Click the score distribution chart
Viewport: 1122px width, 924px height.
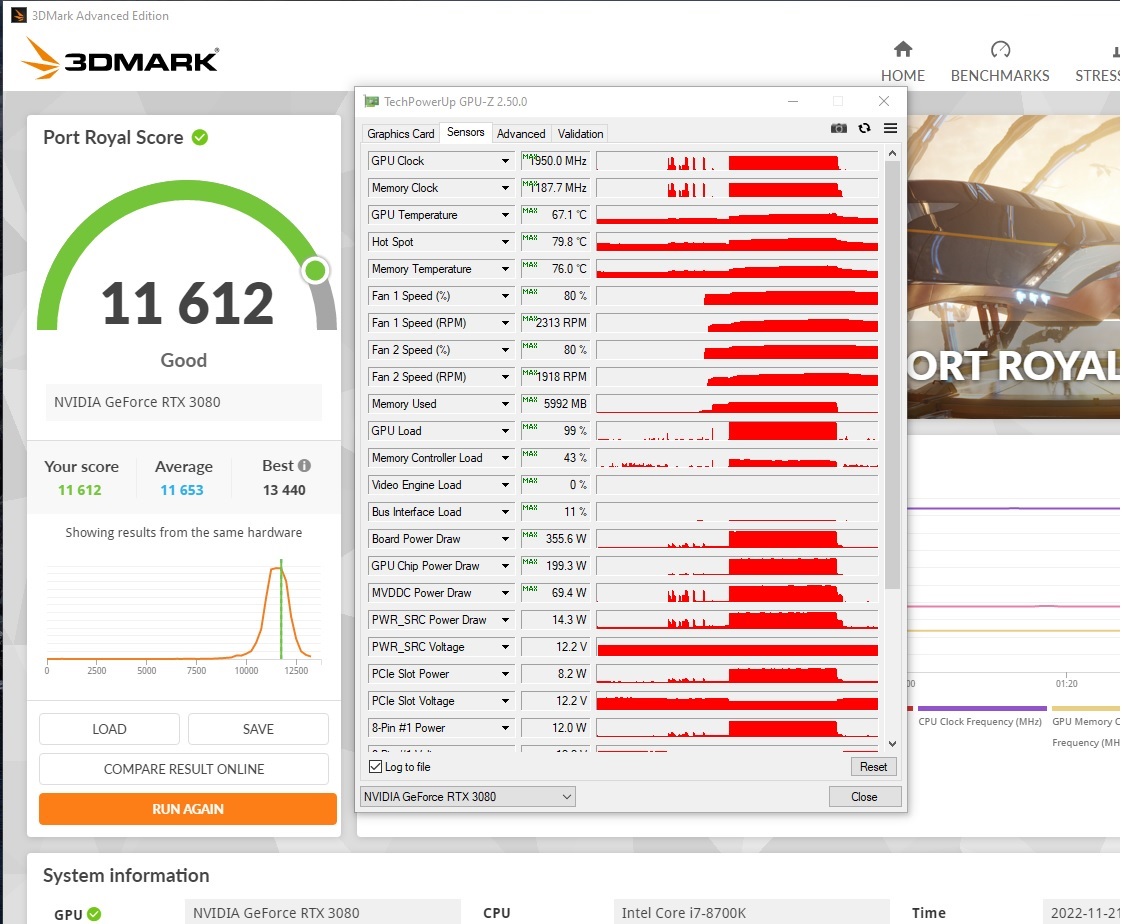pos(184,616)
